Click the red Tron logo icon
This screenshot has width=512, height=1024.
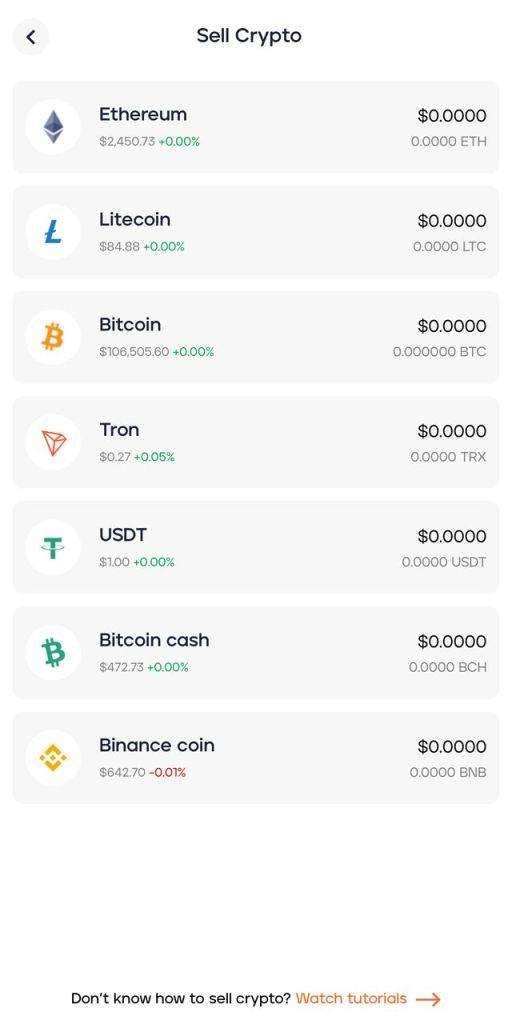pos(54,443)
